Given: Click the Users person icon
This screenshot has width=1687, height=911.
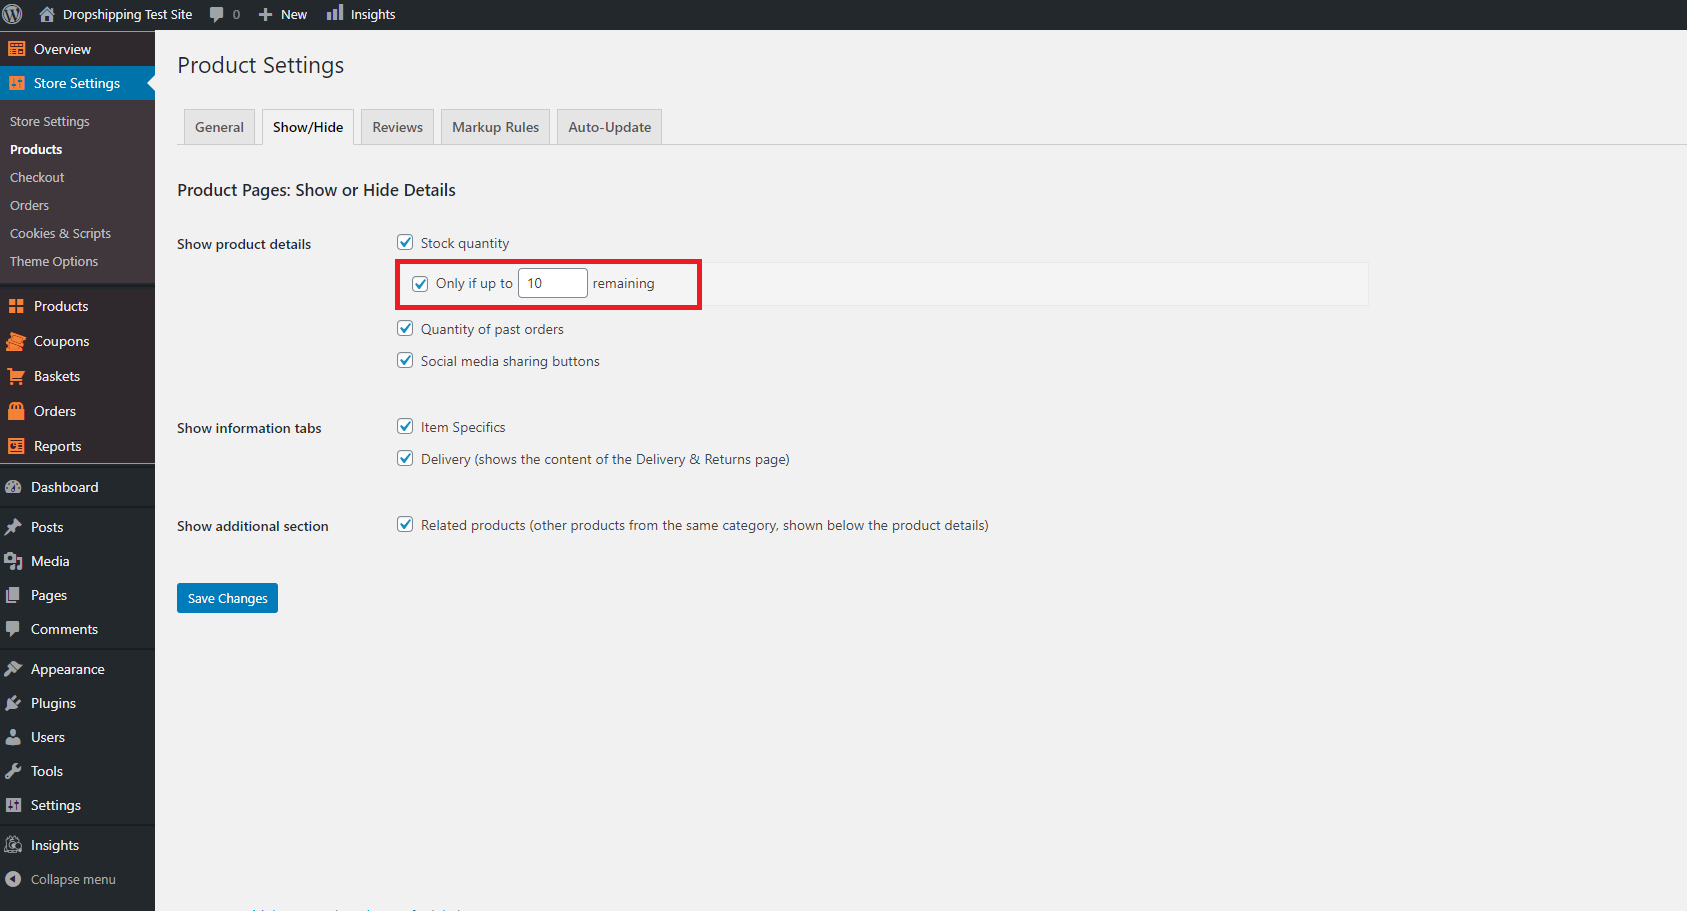Looking at the screenshot, I should click(13, 737).
